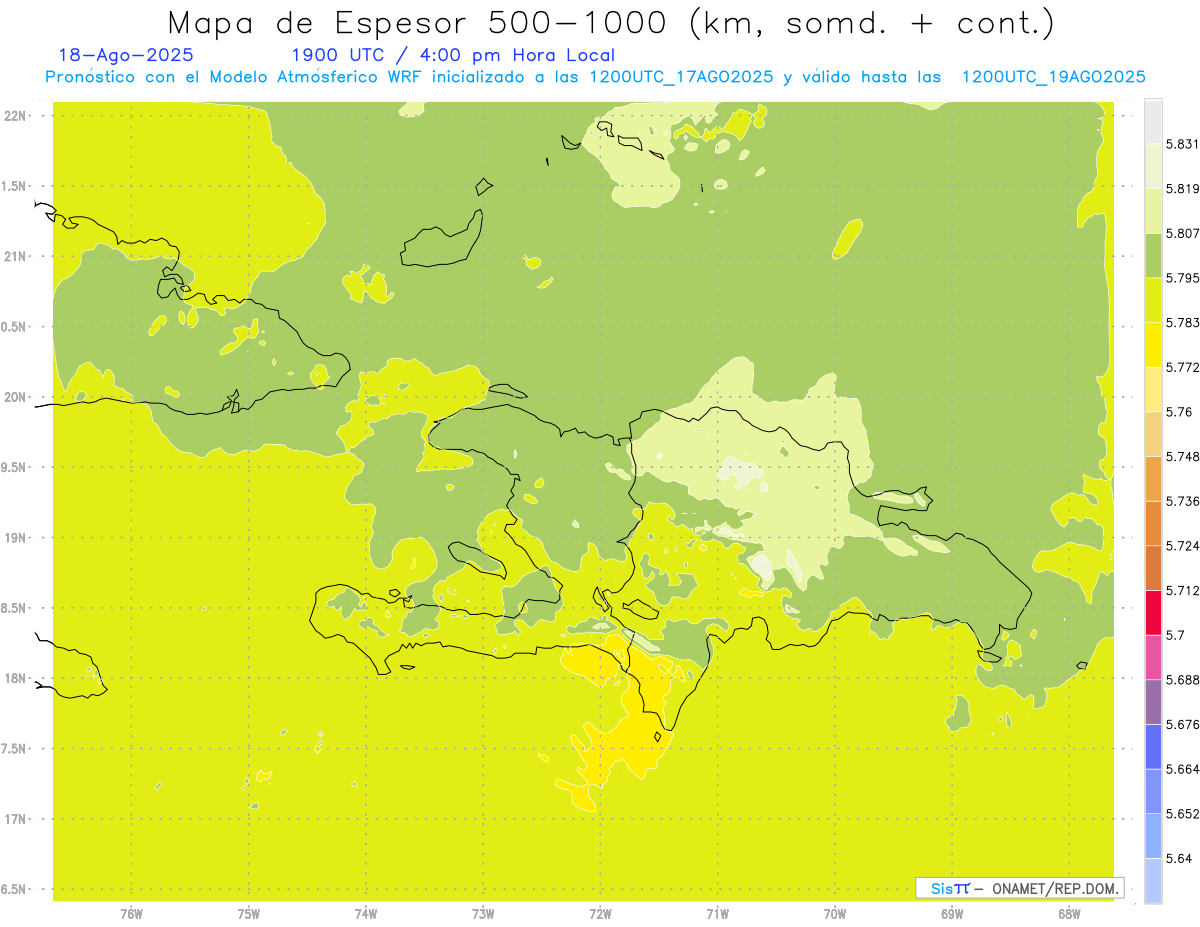Viewport: 1200px width, 927px height.
Task: Pick the pink legend swatch below 5.7
Action: click(1153, 656)
